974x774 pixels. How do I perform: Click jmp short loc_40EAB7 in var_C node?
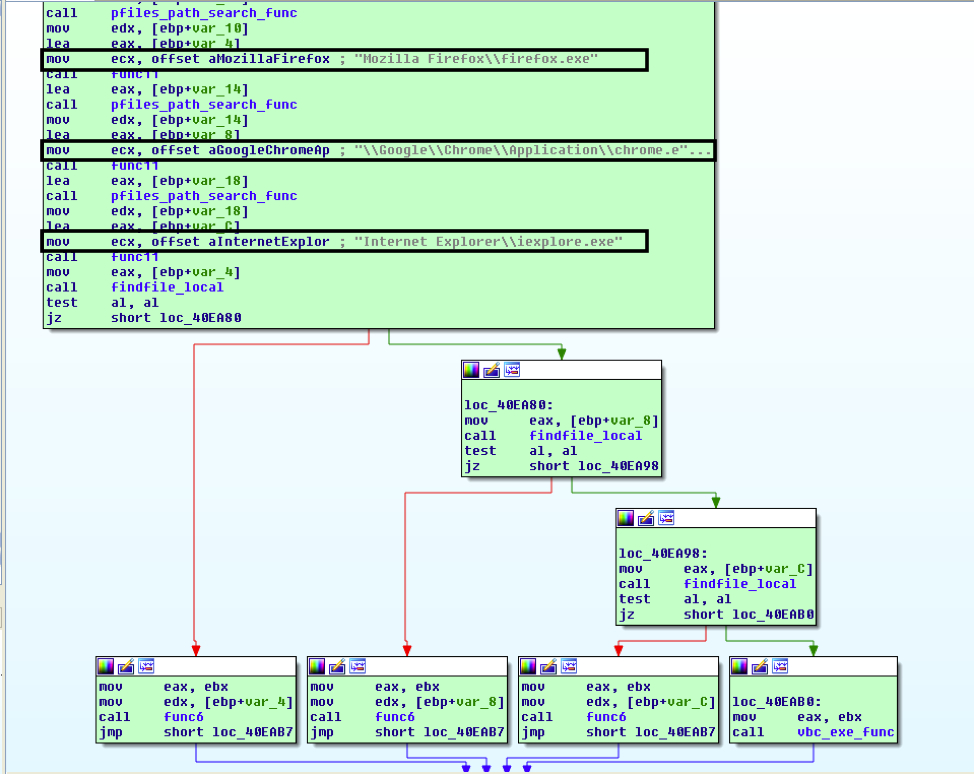click(x=618, y=732)
